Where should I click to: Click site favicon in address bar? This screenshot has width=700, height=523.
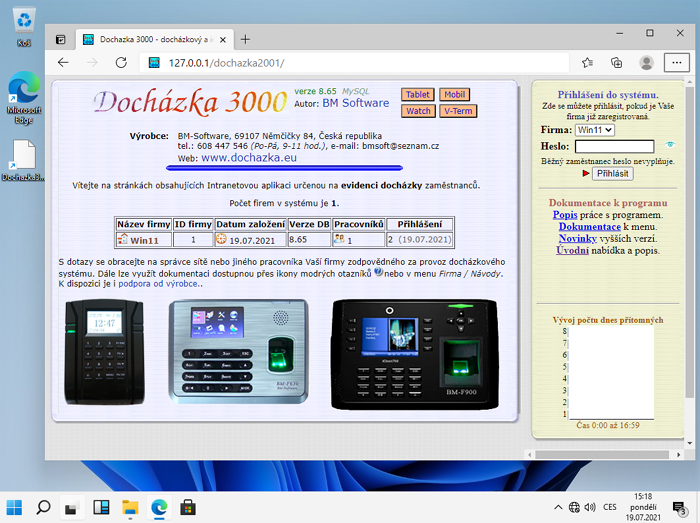(x=154, y=63)
